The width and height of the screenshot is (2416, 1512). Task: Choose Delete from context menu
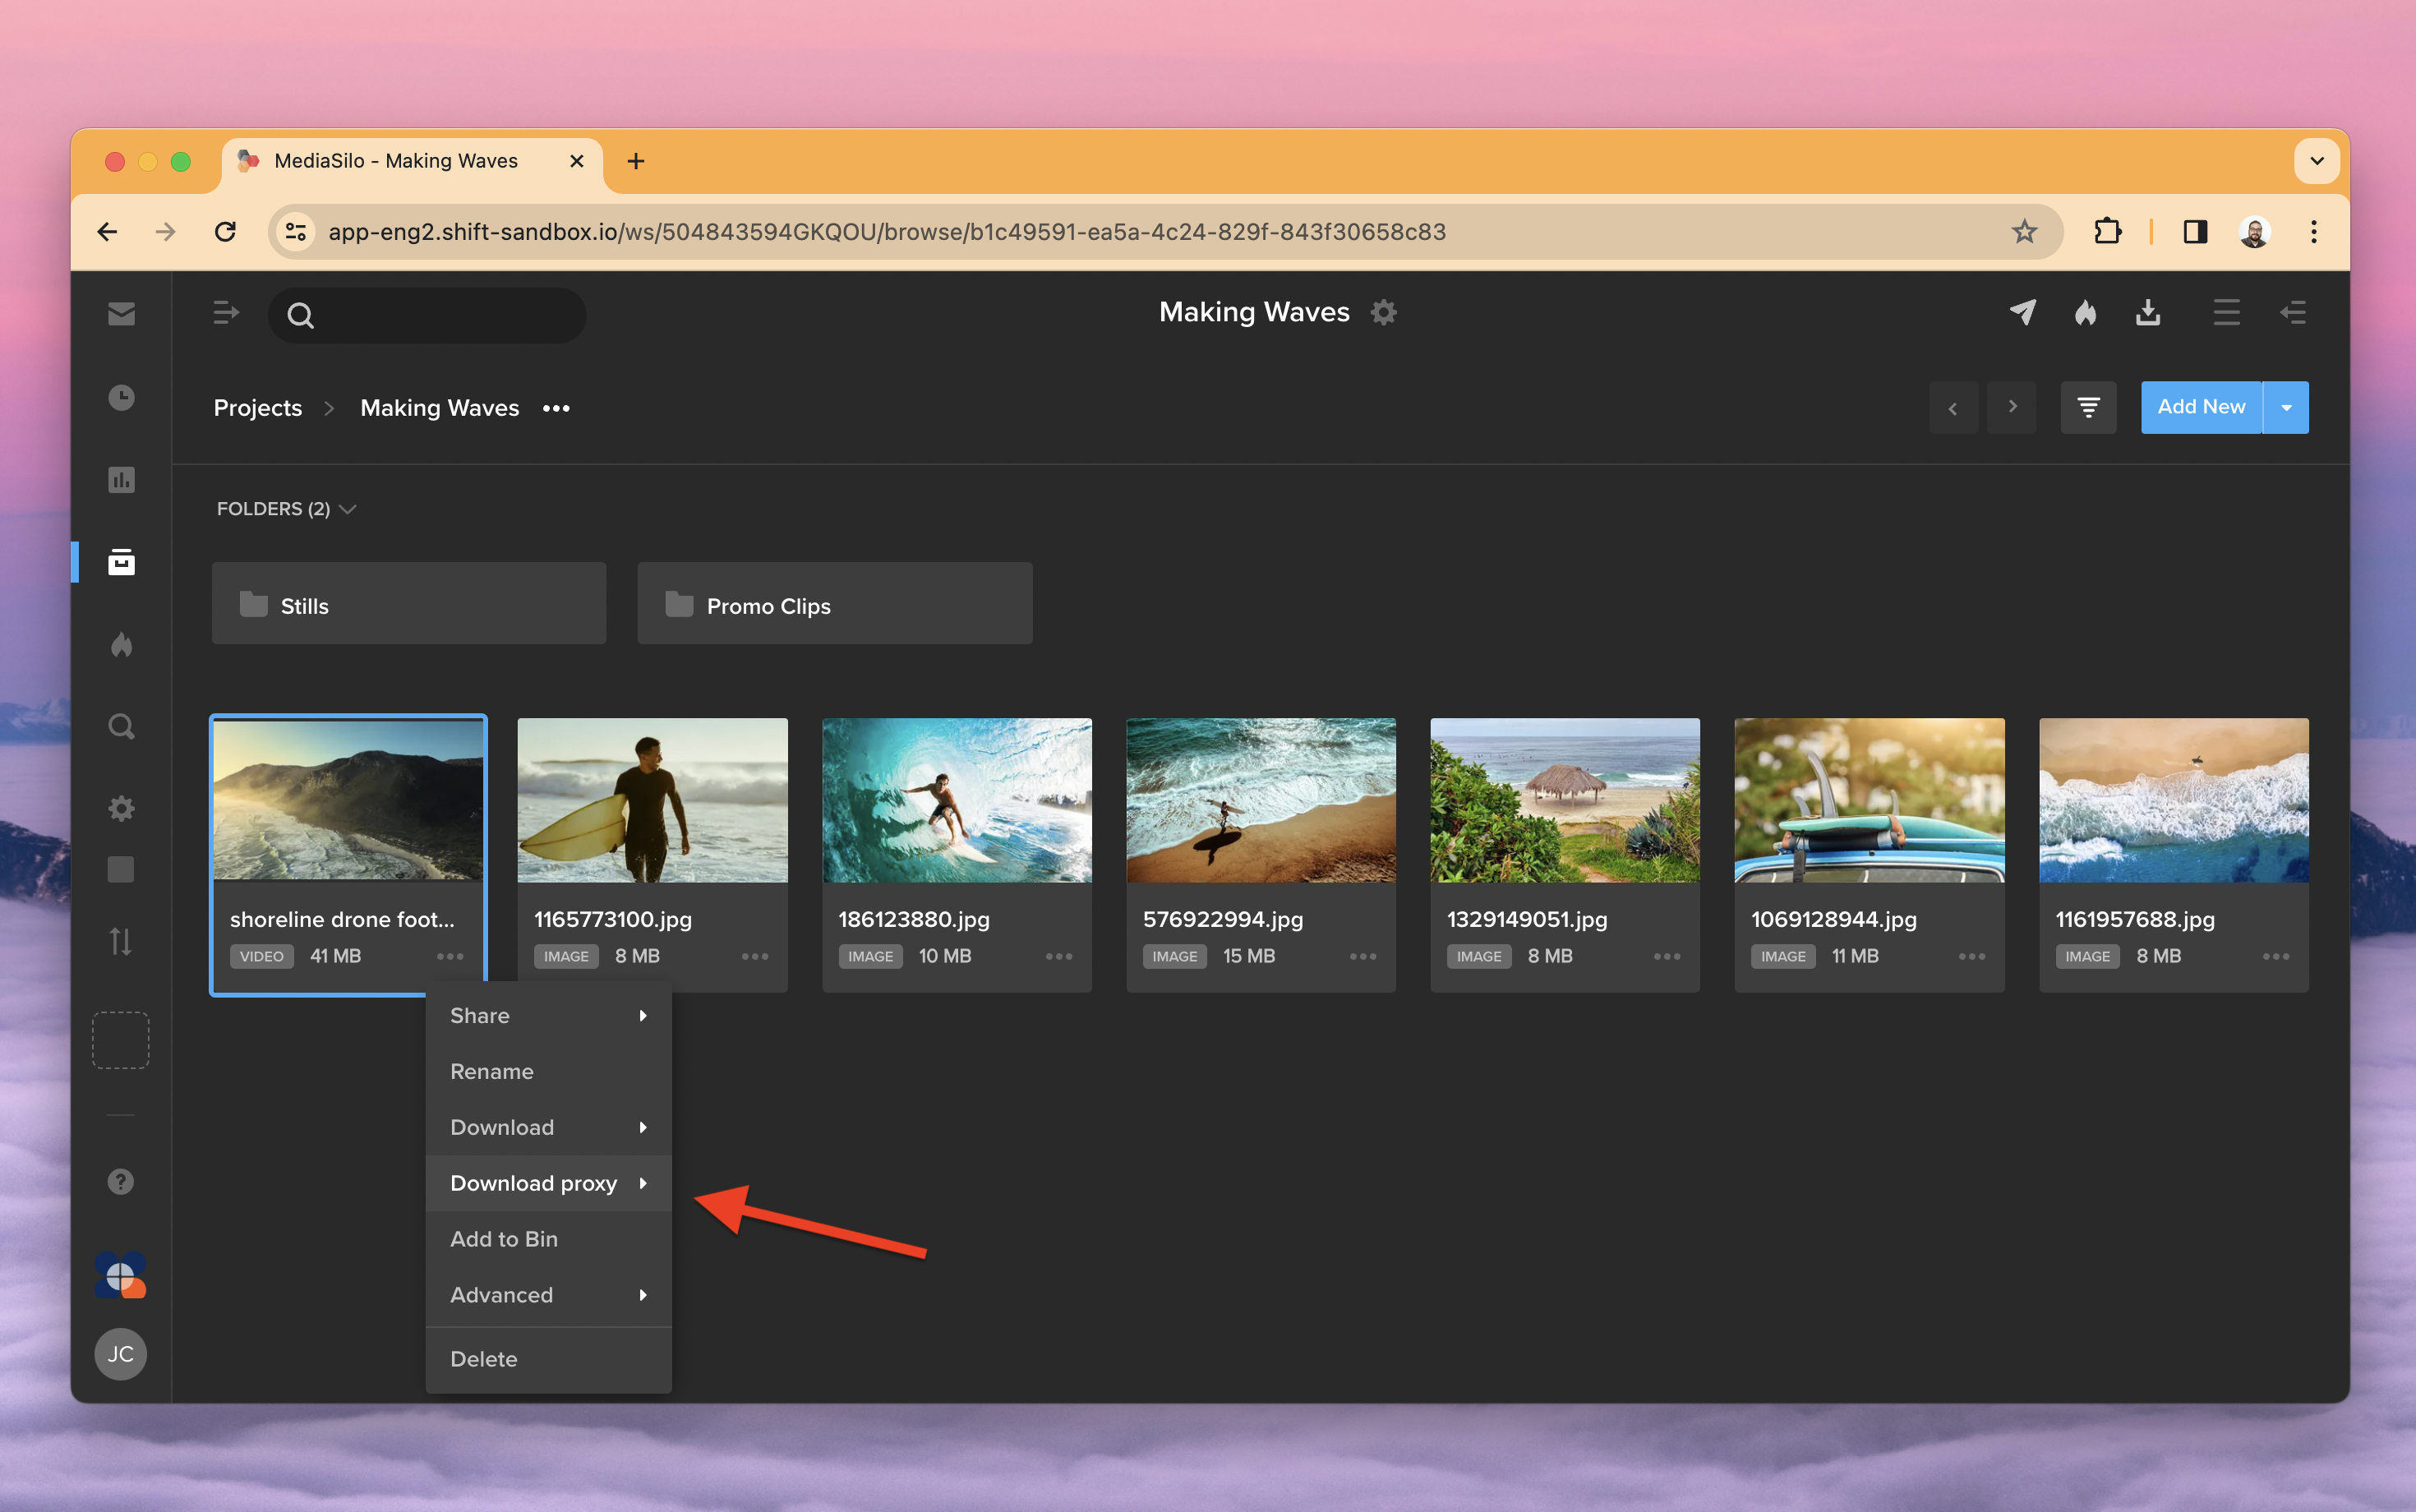pos(548,1359)
